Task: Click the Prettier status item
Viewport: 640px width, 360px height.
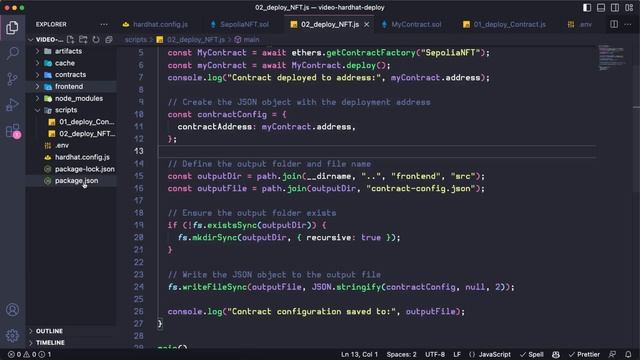Action: (584, 354)
